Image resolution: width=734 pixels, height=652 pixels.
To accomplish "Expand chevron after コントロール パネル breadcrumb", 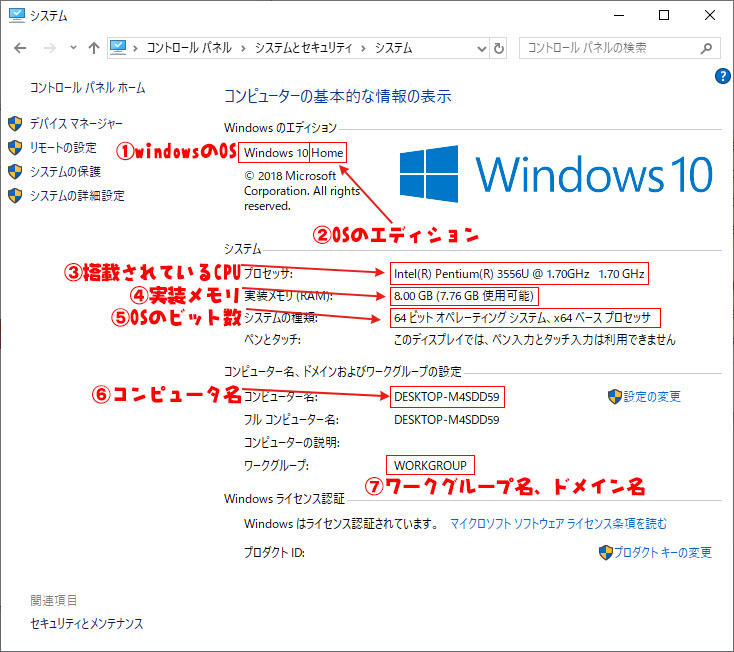I will click(x=243, y=48).
